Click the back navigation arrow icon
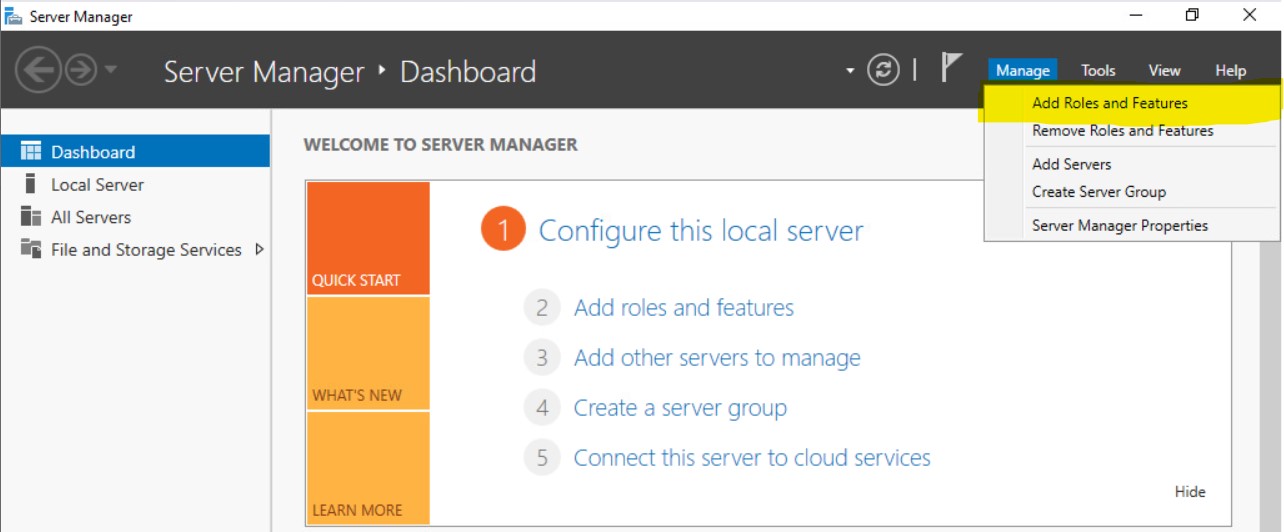 coord(37,70)
